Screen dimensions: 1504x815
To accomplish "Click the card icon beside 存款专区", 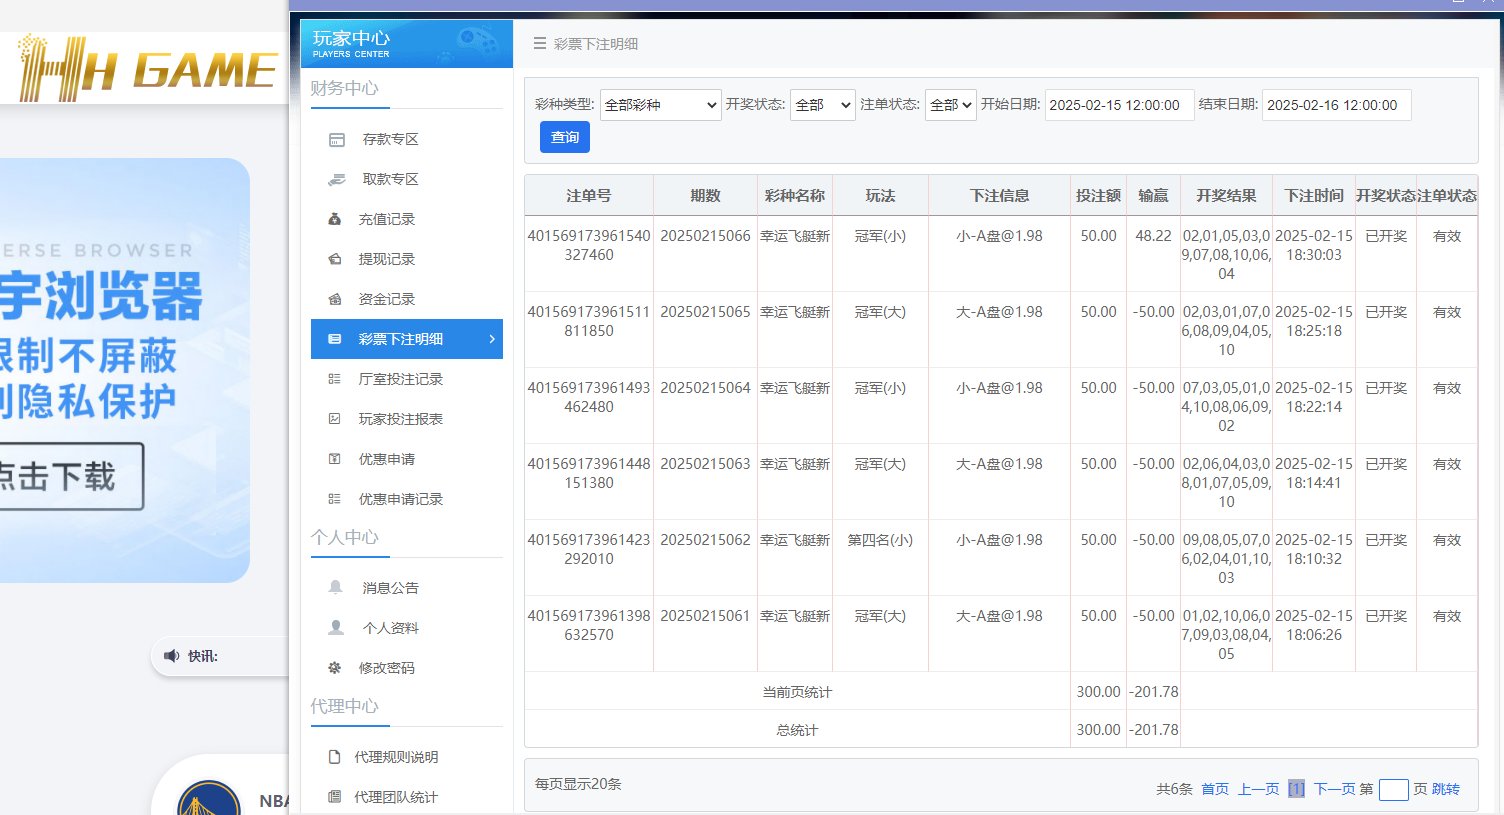I will pos(337,139).
